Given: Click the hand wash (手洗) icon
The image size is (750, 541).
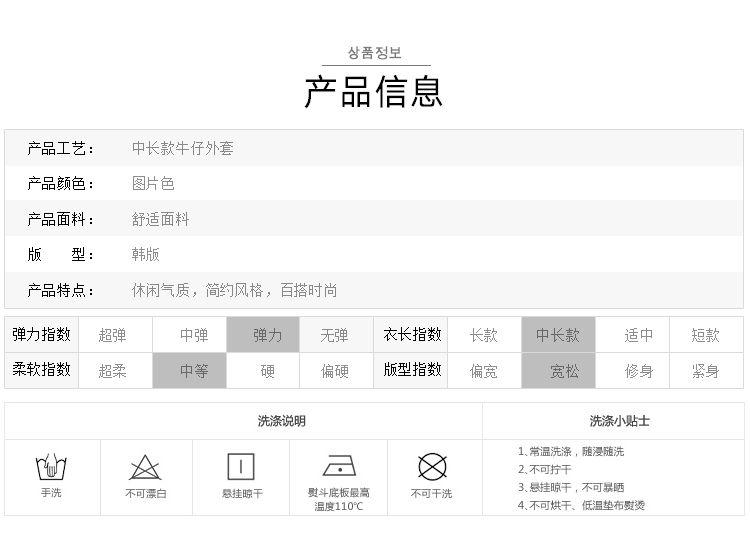Looking at the screenshot, I should [x=51, y=467].
